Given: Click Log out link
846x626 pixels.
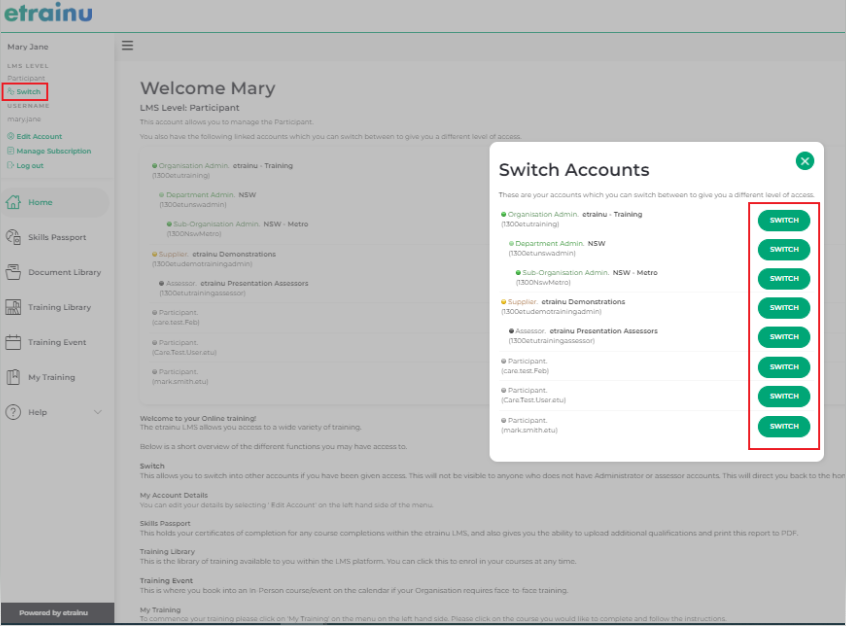Looking at the screenshot, I should point(25,166).
